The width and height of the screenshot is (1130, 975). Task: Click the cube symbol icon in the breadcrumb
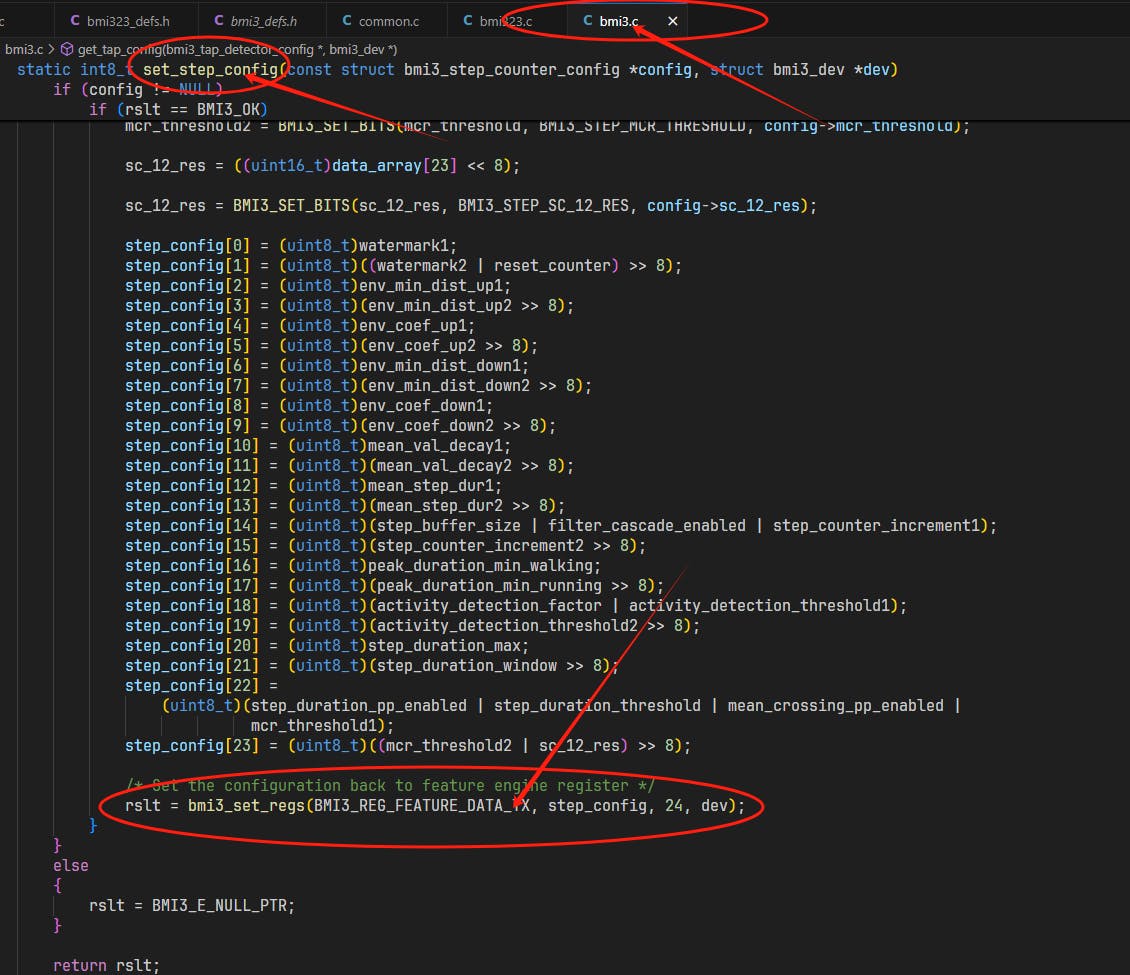[67, 49]
